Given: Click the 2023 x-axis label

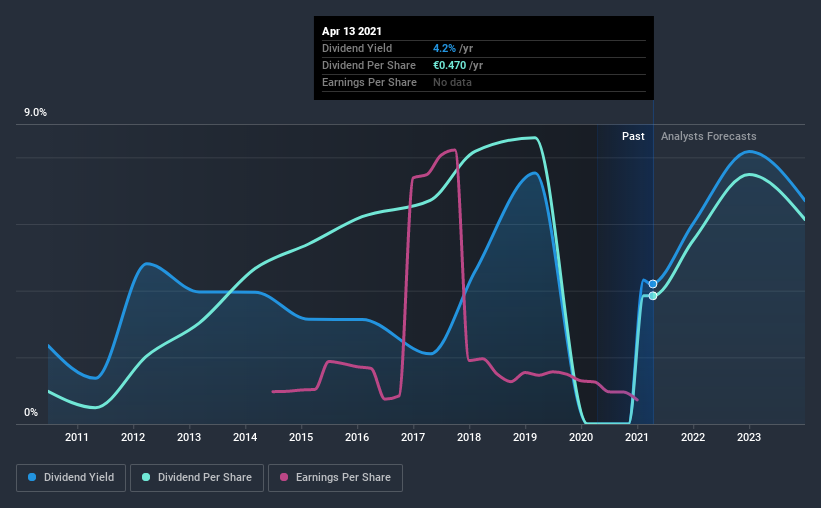Looking at the screenshot, I should click(749, 437).
